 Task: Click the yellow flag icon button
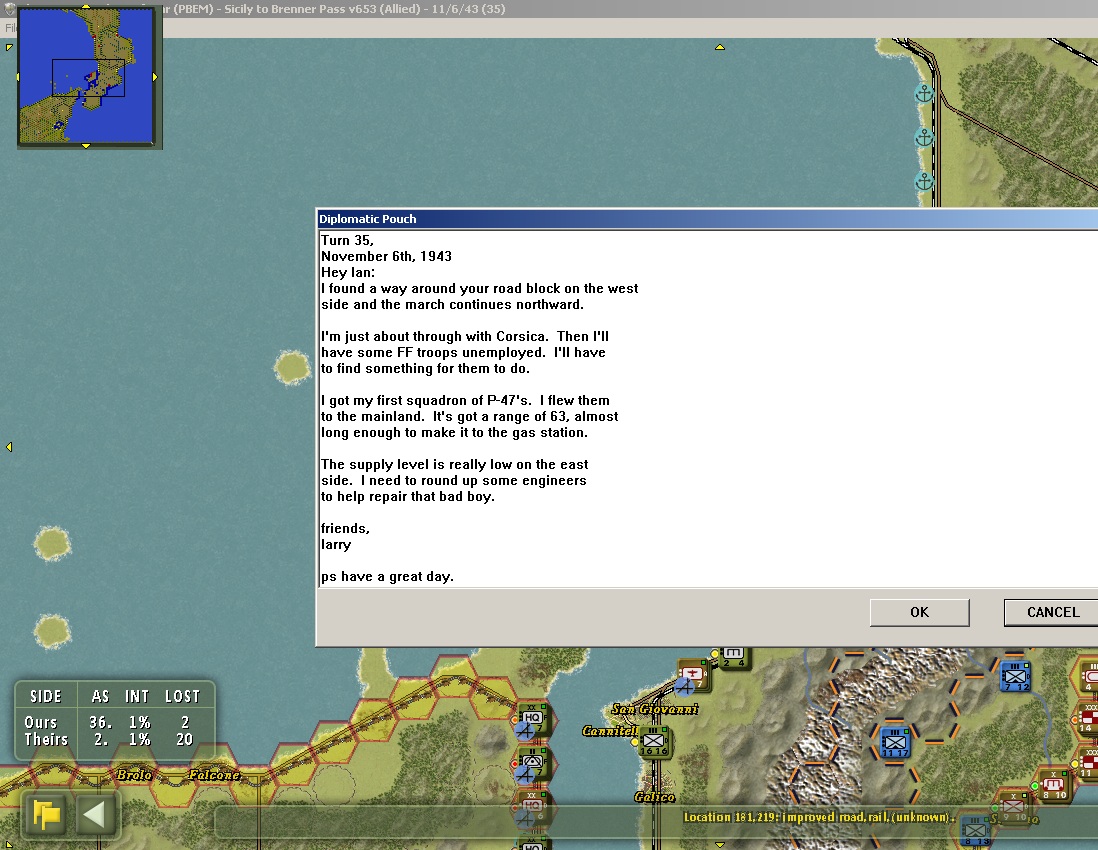(x=46, y=816)
